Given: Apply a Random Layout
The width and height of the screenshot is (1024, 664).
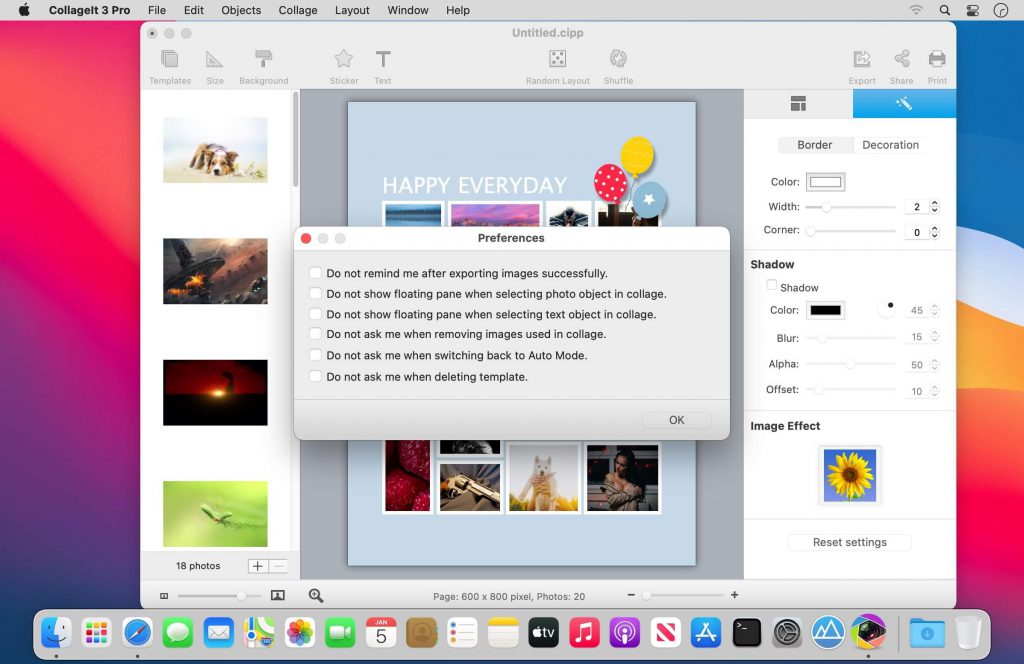Looking at the screenshot, I should pos(557,62).
